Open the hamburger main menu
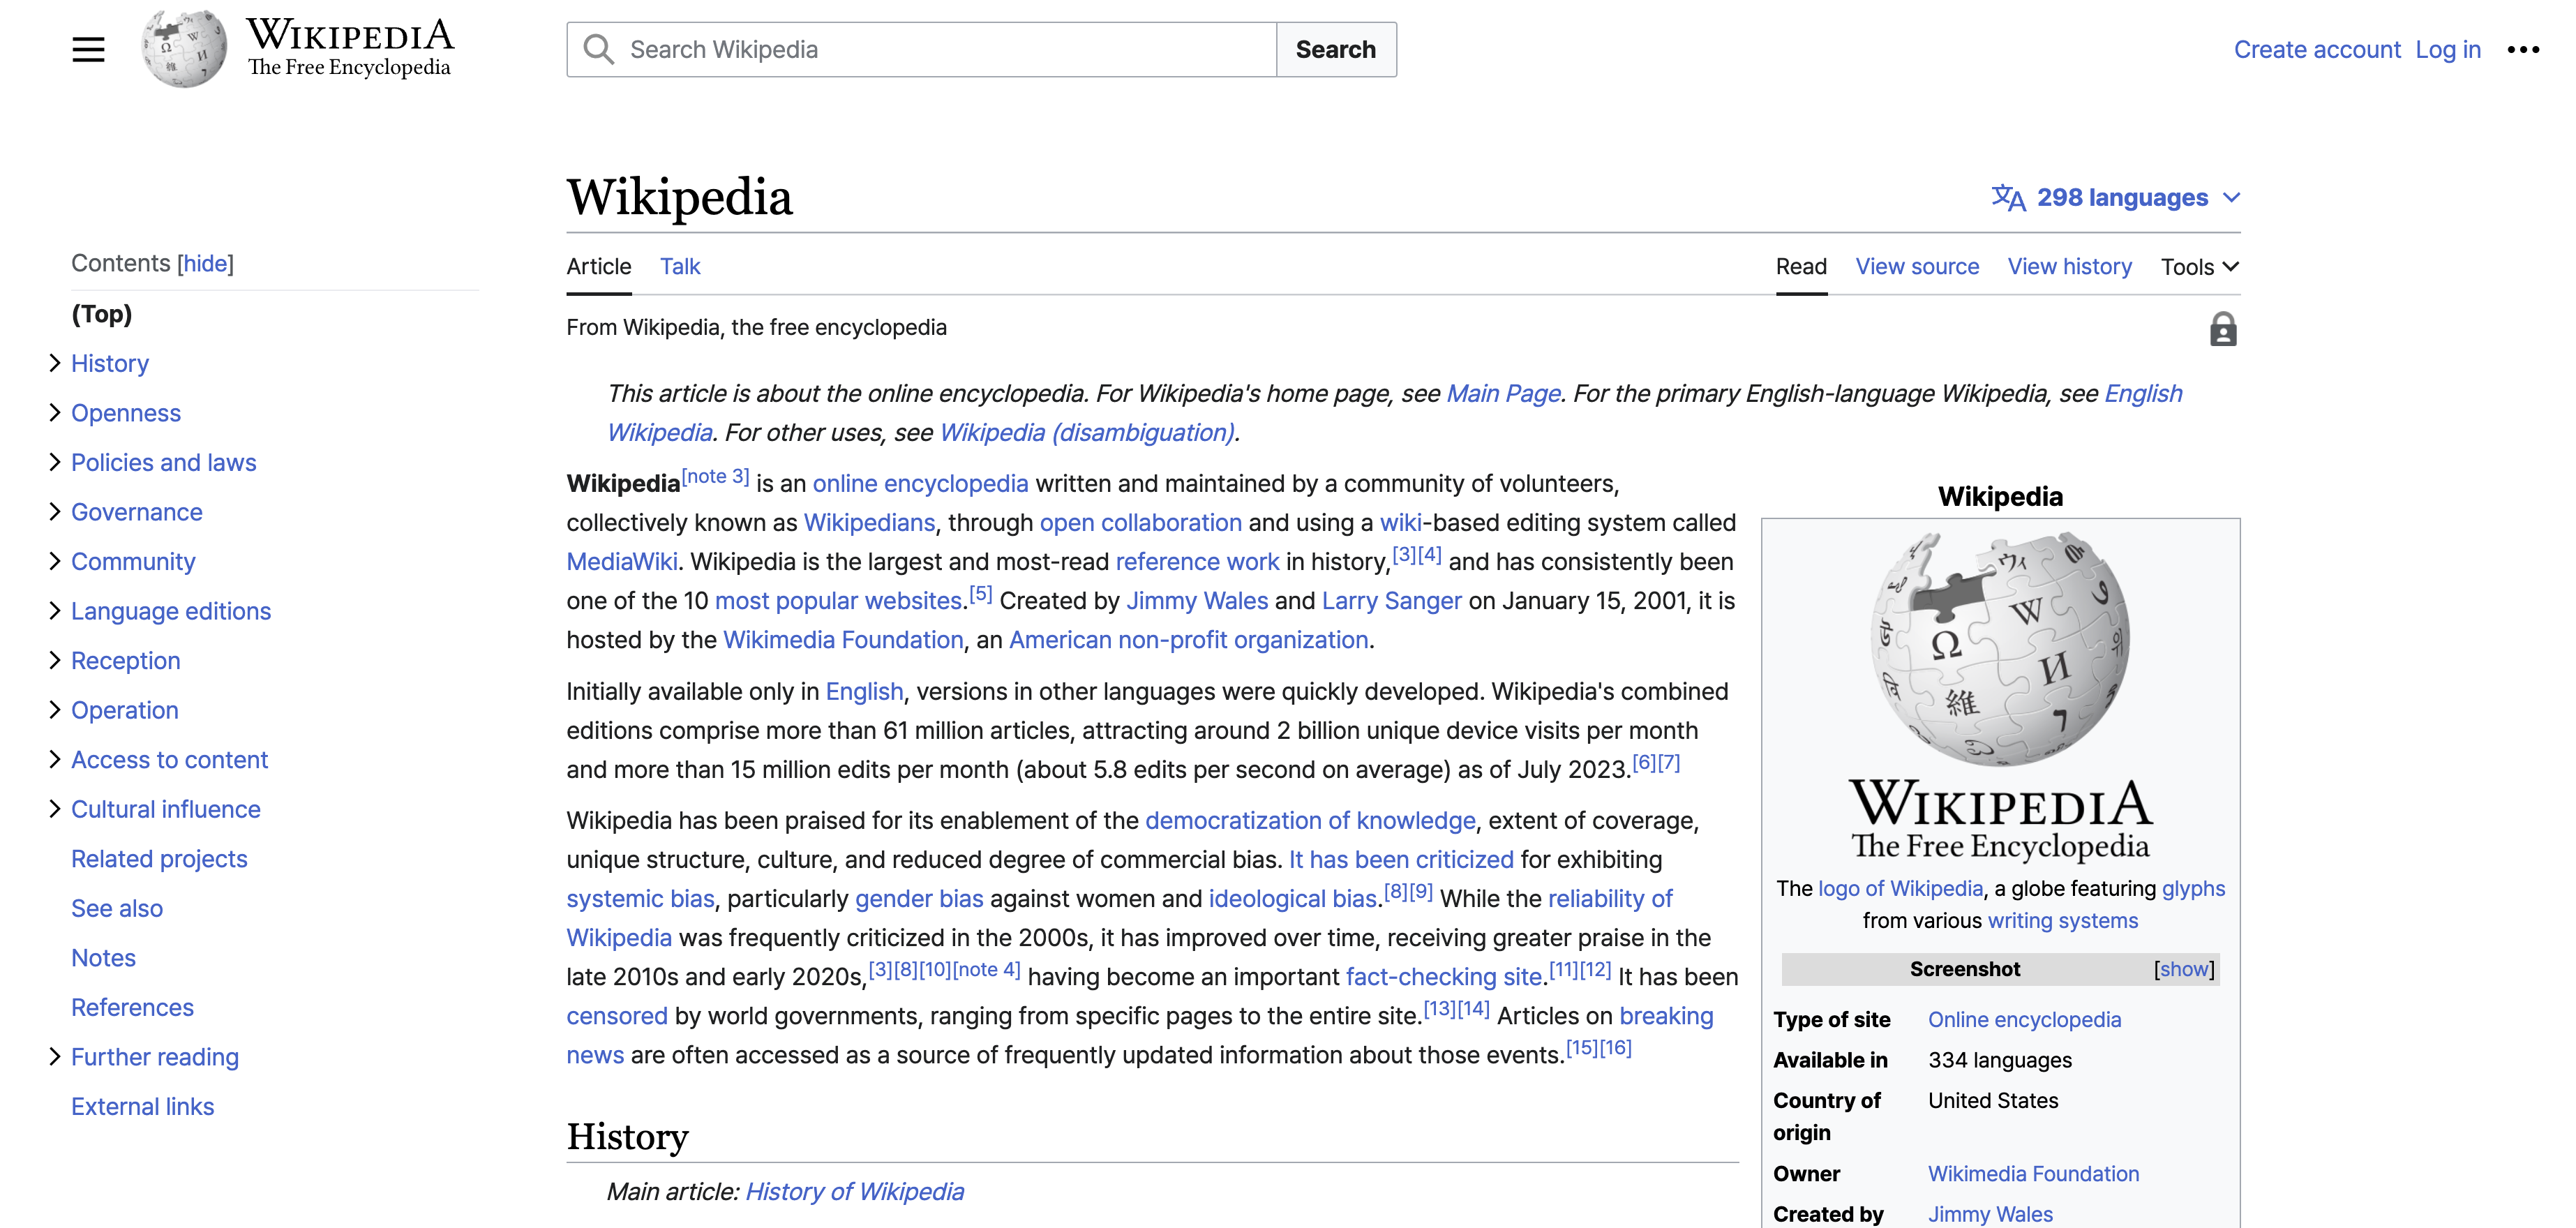The image size is (2576, 1228). (88, 49)
